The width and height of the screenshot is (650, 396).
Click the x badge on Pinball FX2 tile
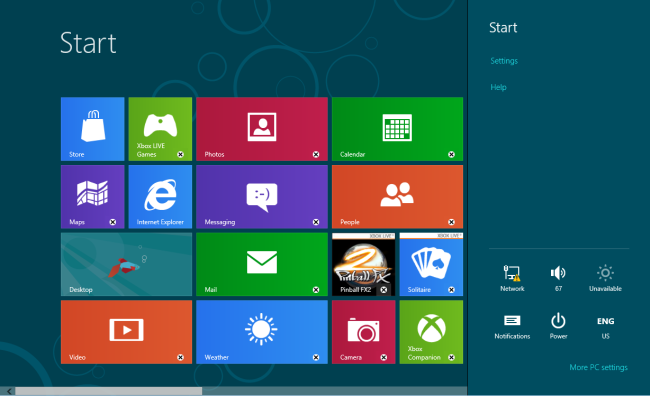coord(384,289)
